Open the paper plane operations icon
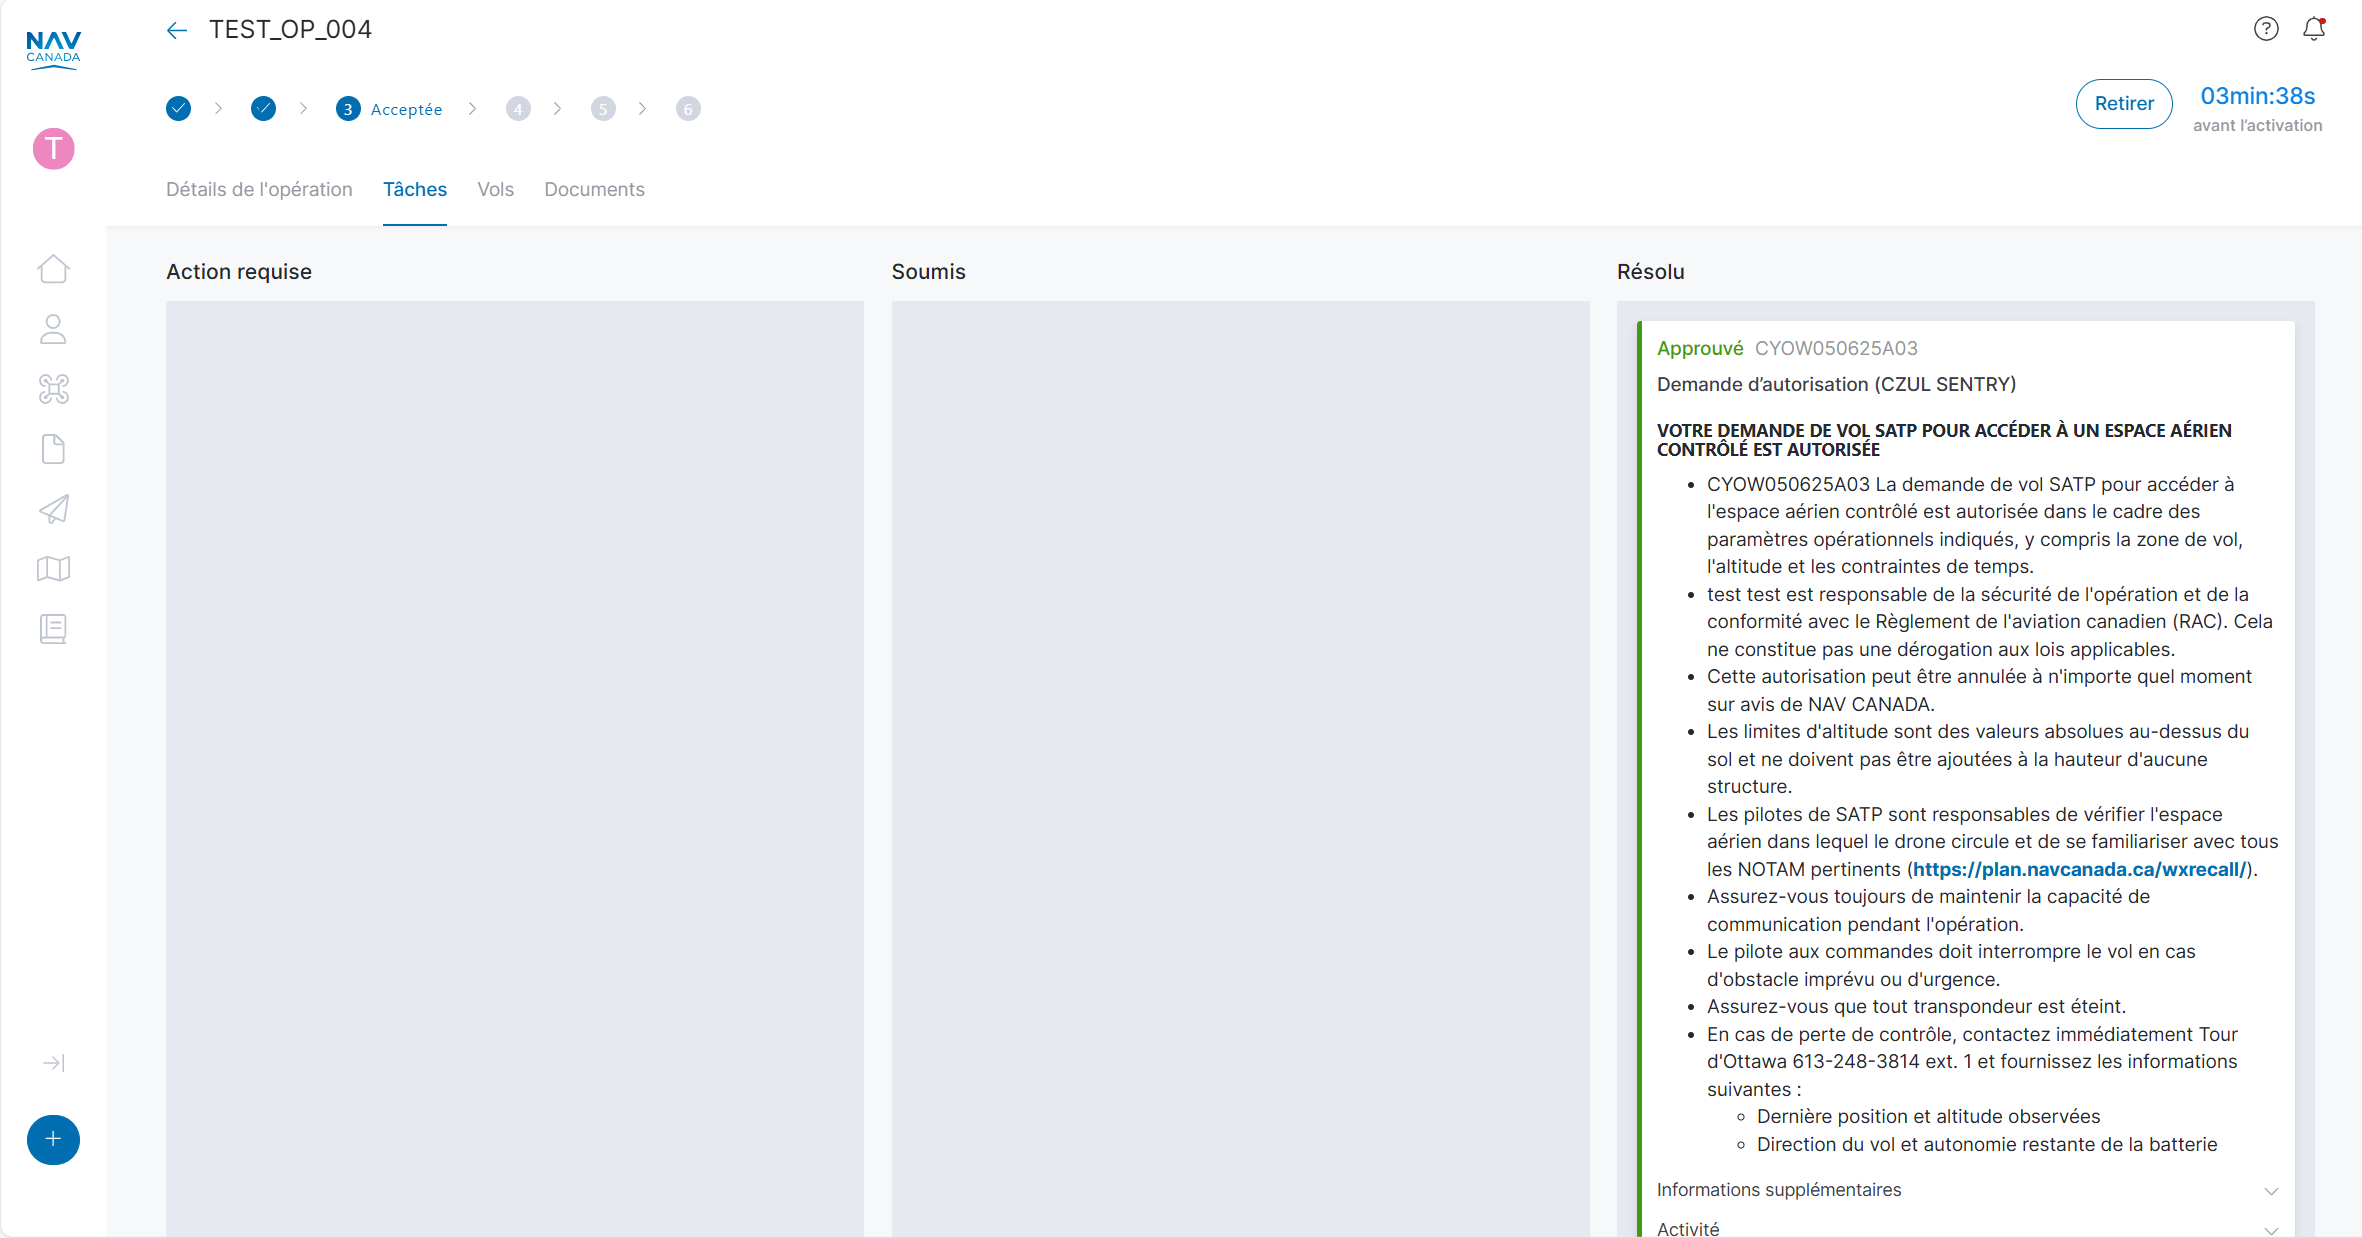Image resolution: width=2362 pixels, height=1238 pixels. [x=53, y=509]
